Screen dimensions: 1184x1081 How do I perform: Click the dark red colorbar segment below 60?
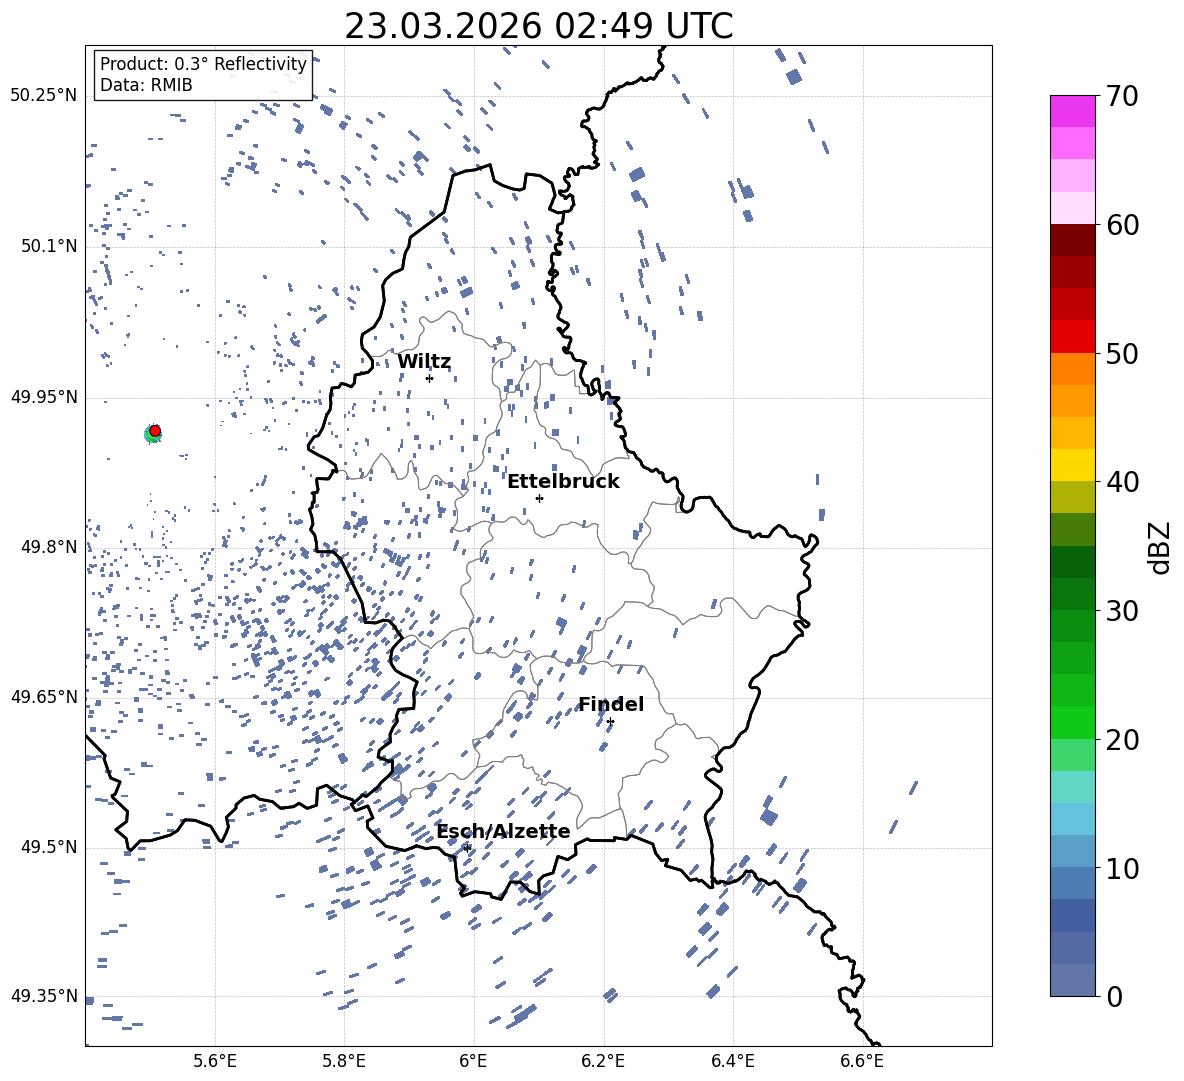pos(1072,240)
